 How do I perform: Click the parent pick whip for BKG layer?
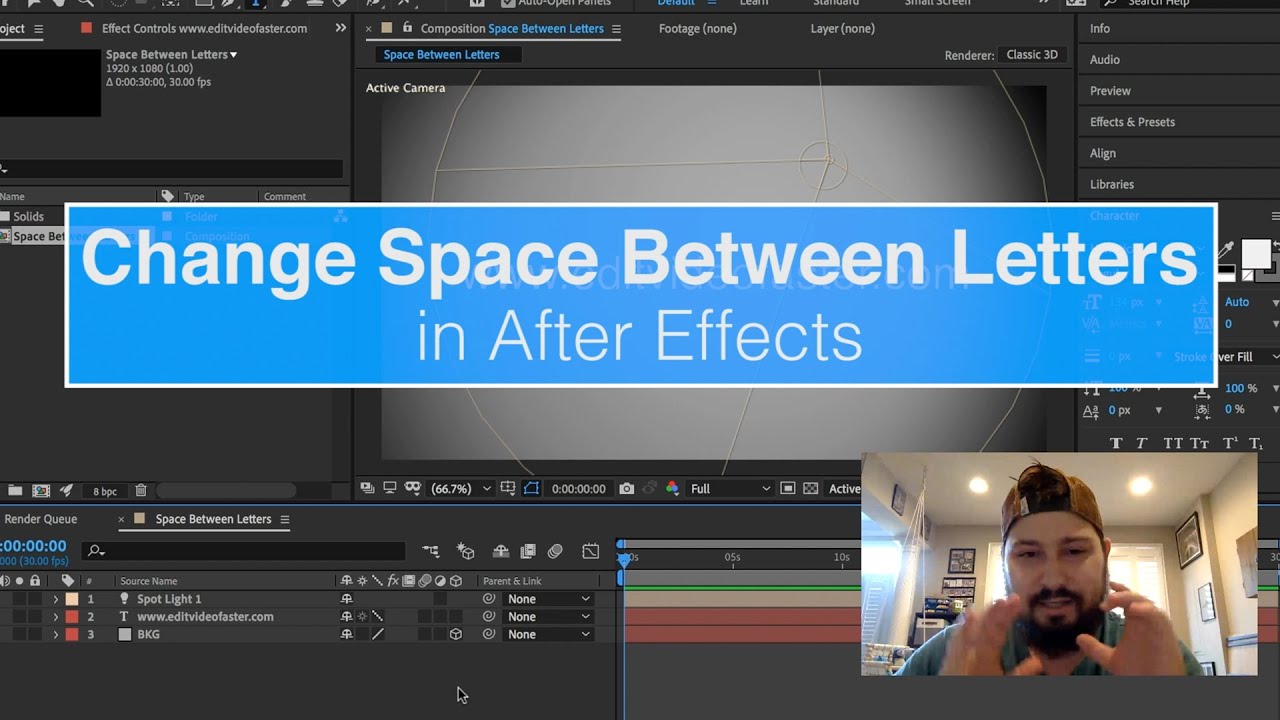coord(489,634)
